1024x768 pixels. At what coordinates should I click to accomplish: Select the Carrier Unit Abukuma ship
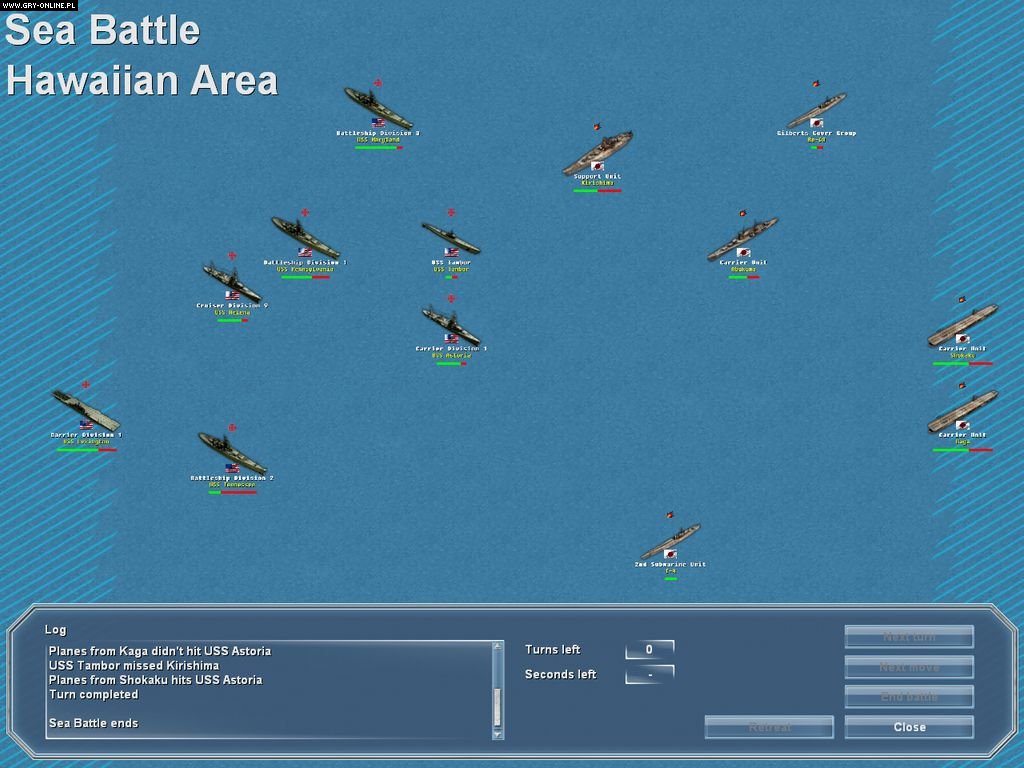pyautogui.click(x=745, y=240)
